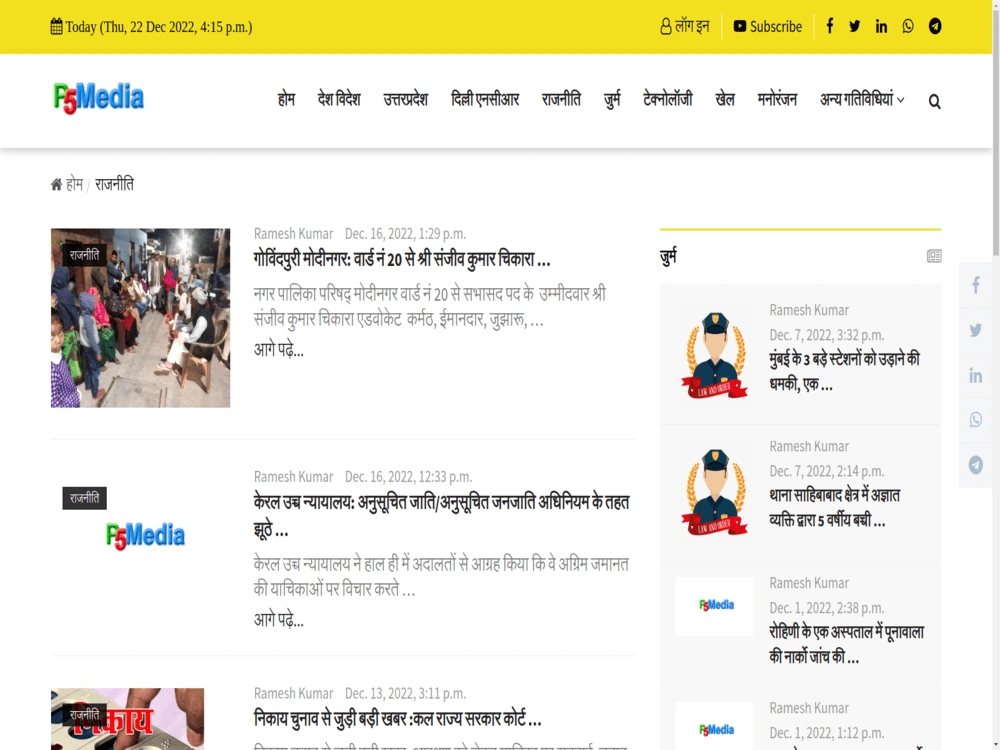Image resolution: width=1000 pixels, height=750 pixels.
Task: Open टेक्नोलॉजी navigation item
Action: pos(668,99)
